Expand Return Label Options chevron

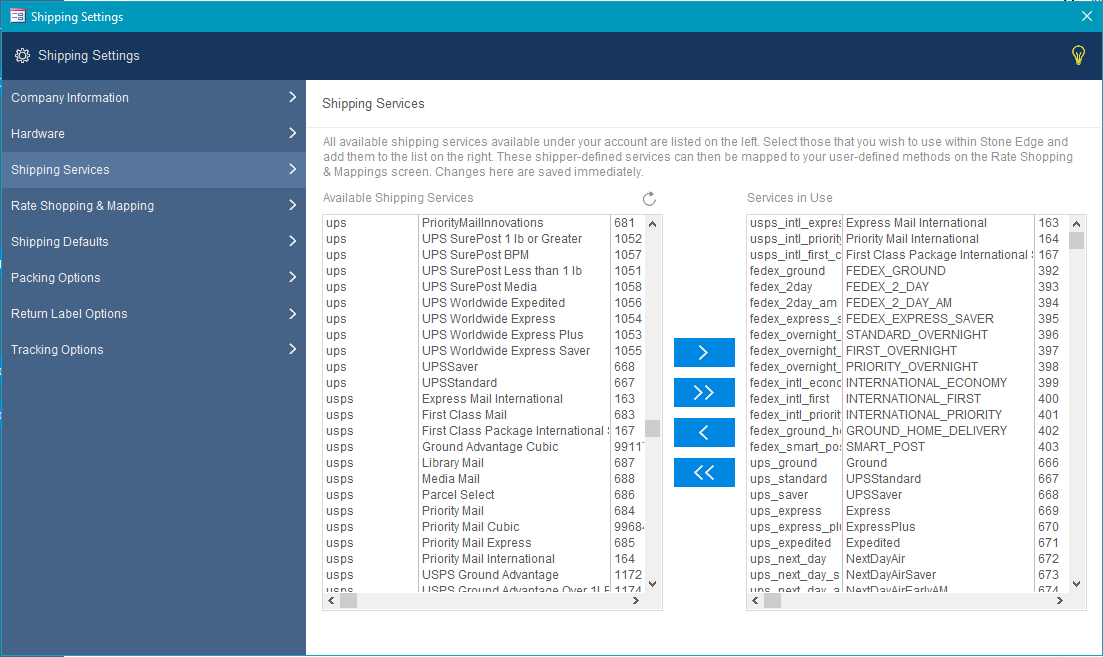(x=293, y=313)
